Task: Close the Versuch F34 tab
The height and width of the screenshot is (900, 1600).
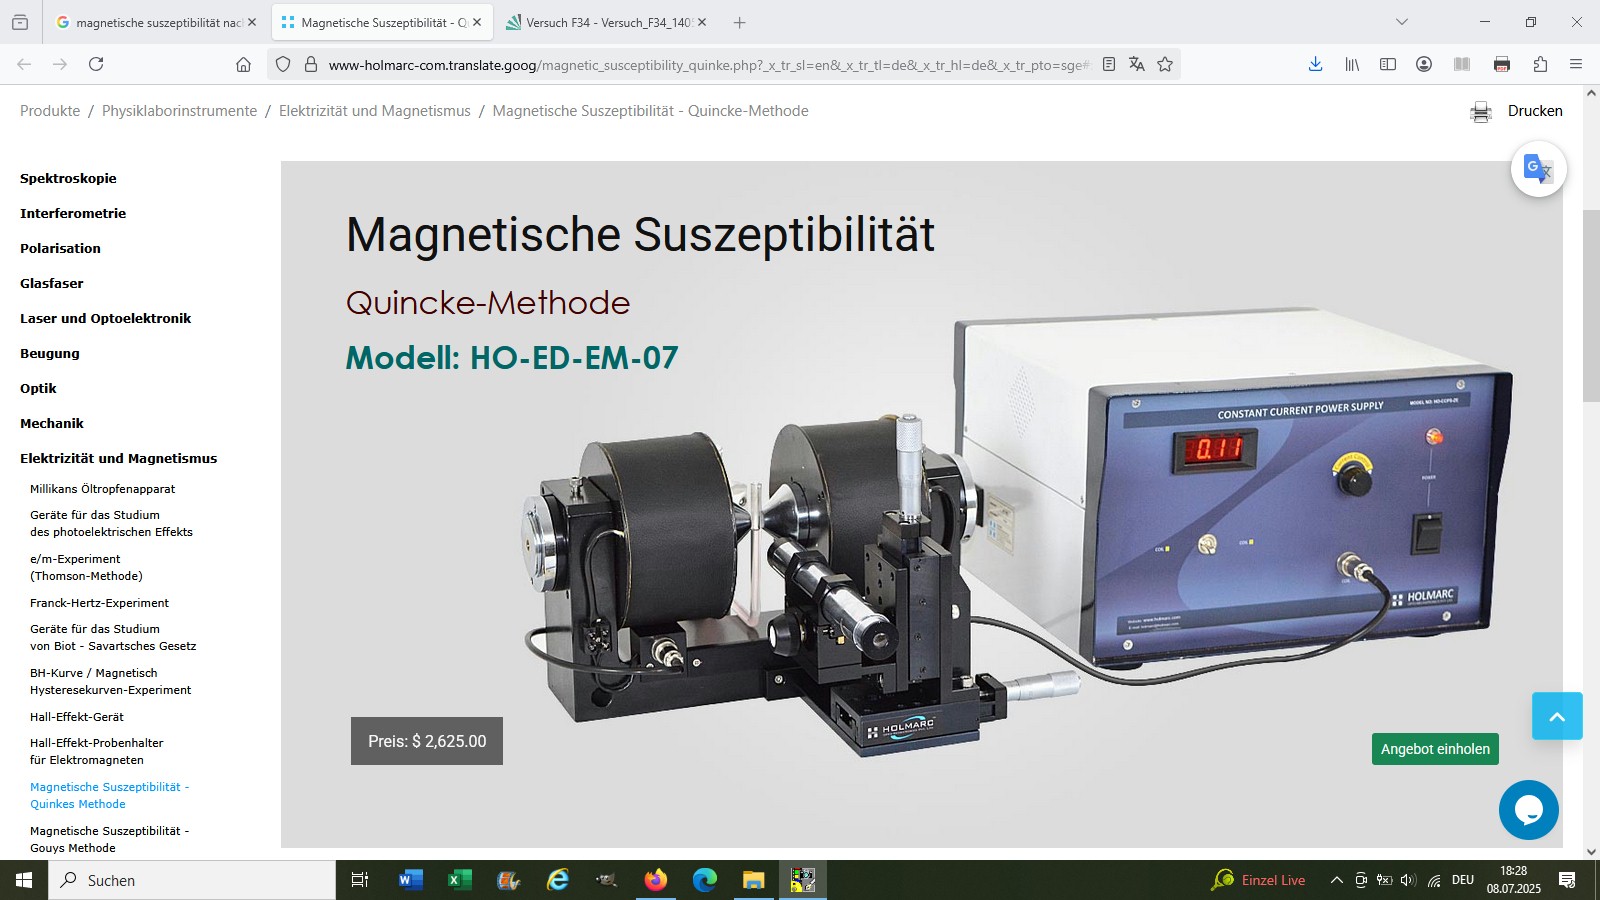Action: [x=702, y=22]
